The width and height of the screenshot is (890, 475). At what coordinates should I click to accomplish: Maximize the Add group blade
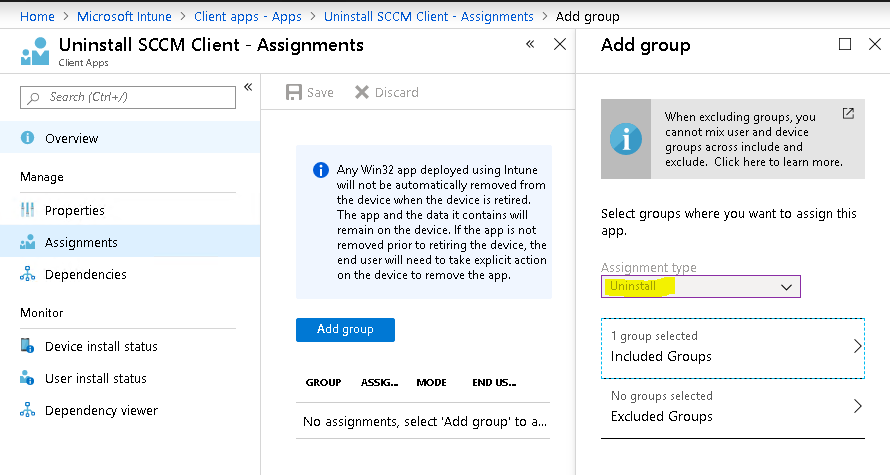pyautogui.click(x=845, y=44)
